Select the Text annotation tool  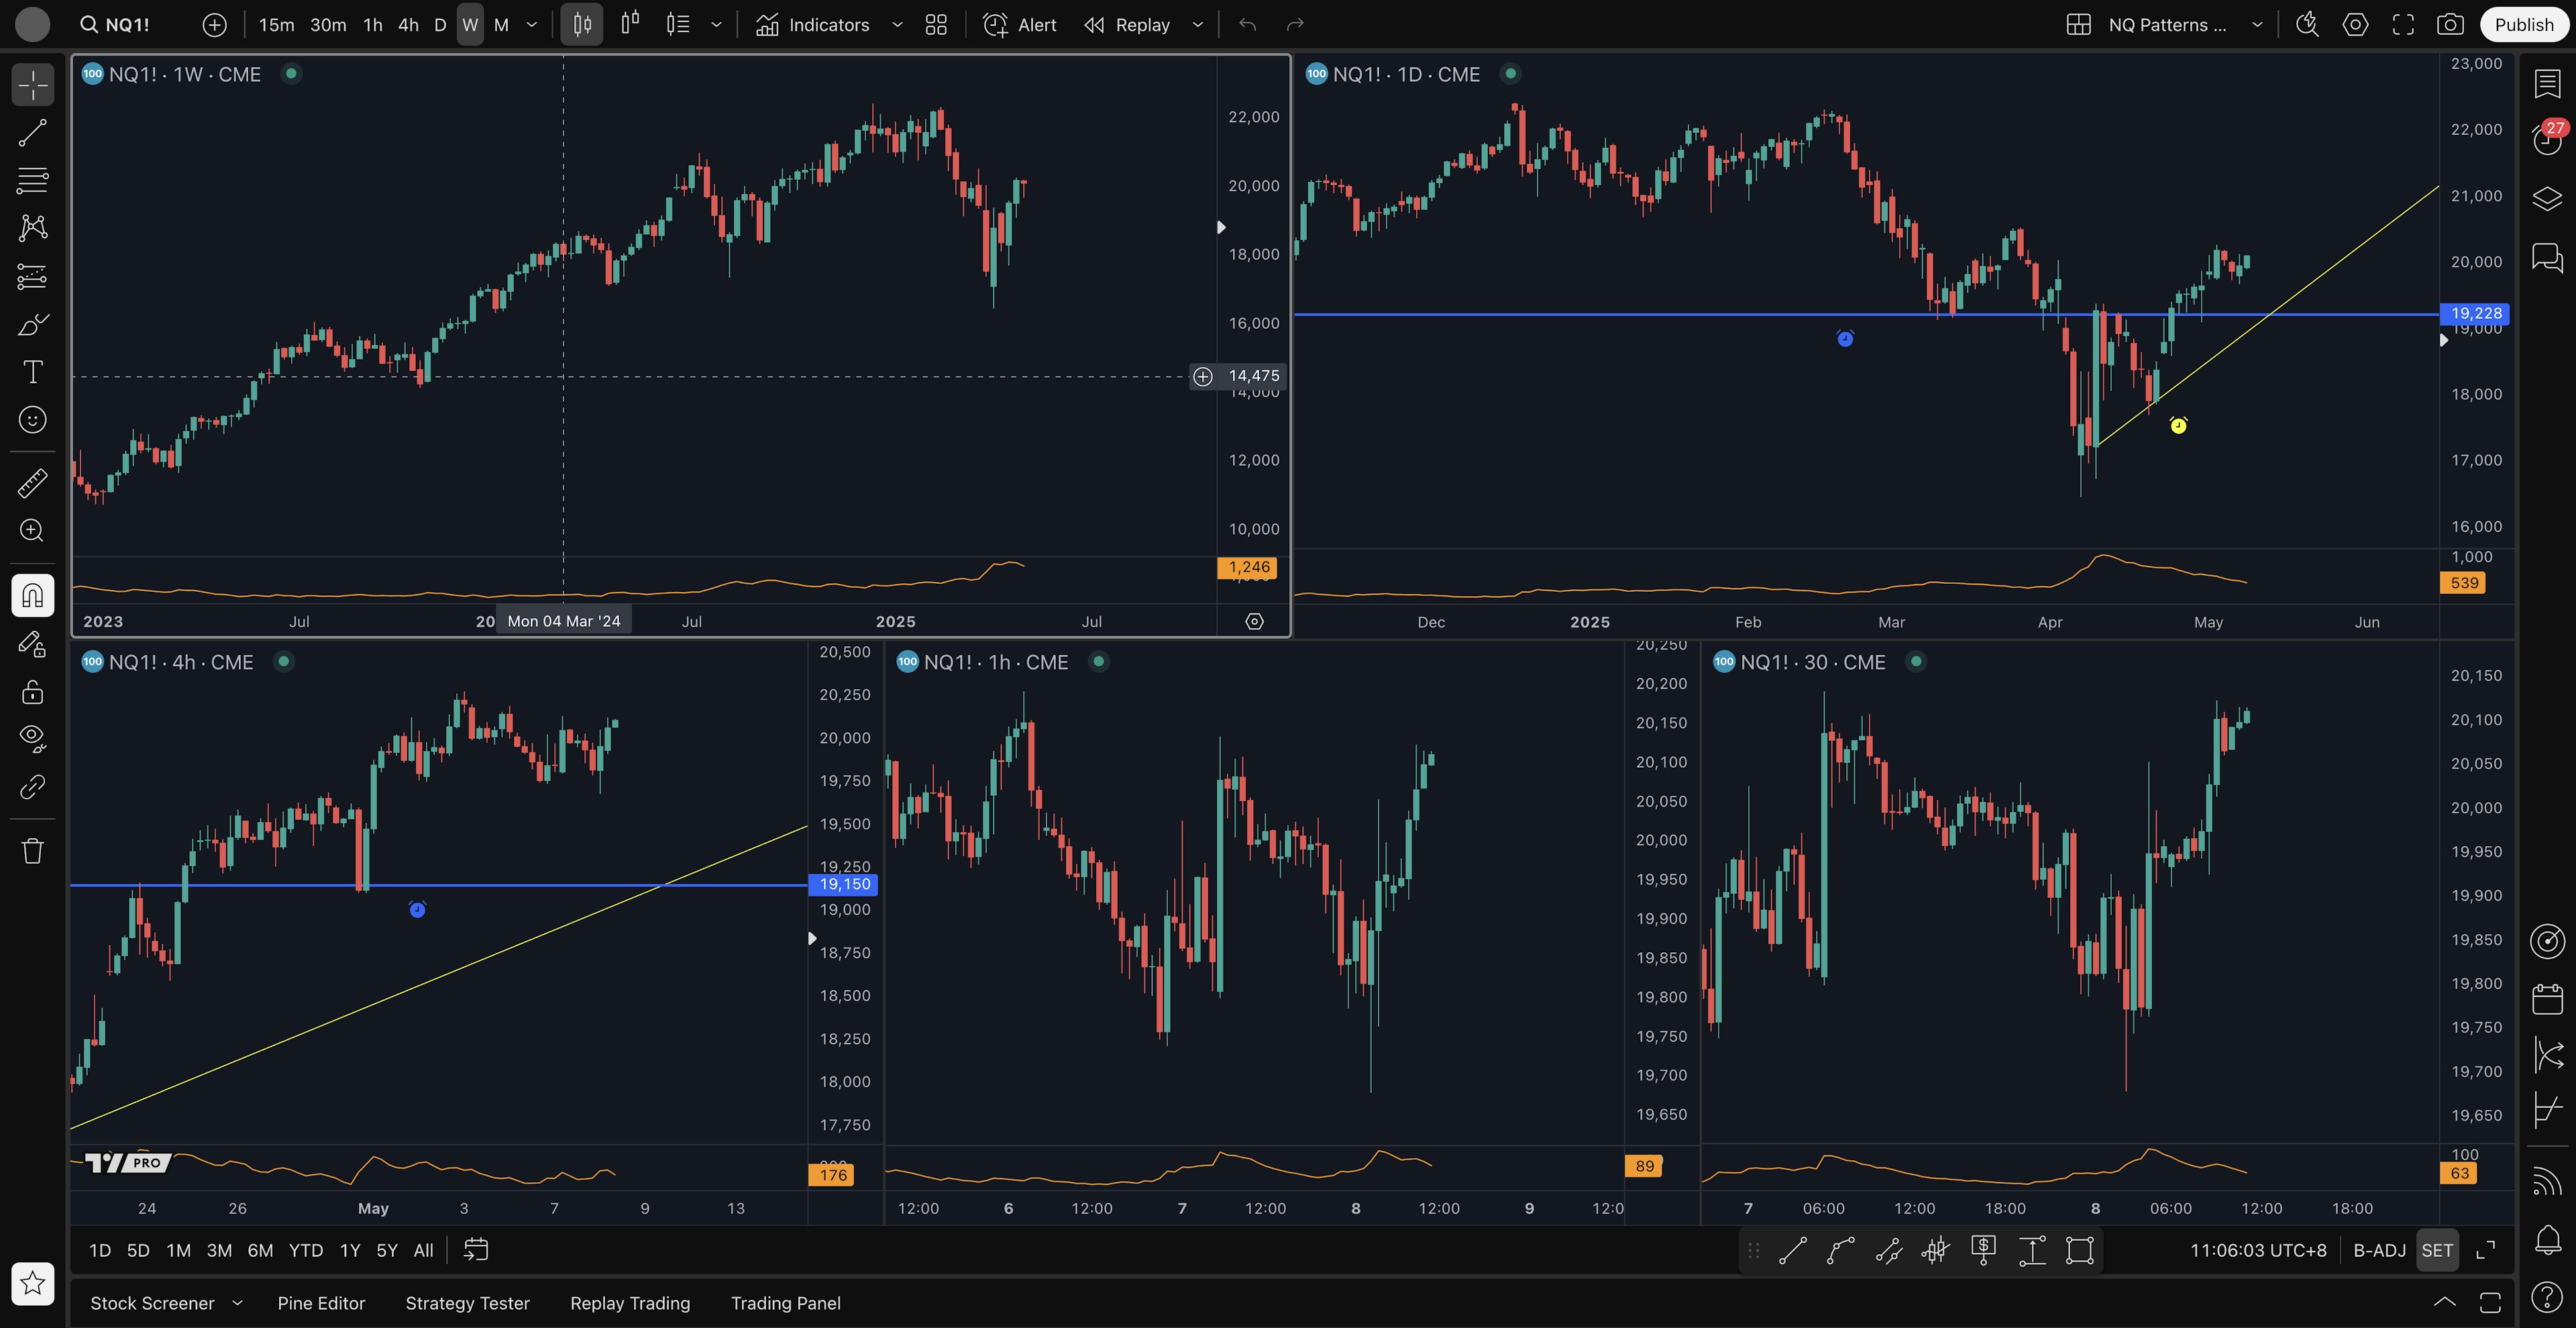point(32,372)
